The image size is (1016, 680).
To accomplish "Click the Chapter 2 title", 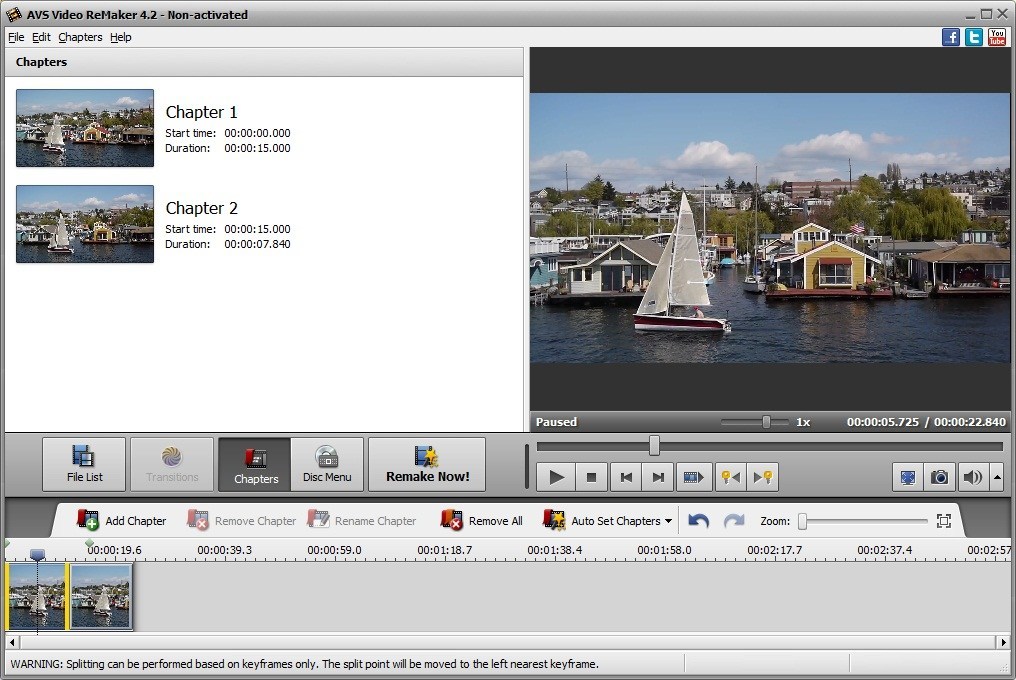I will (x=202, y=208).
